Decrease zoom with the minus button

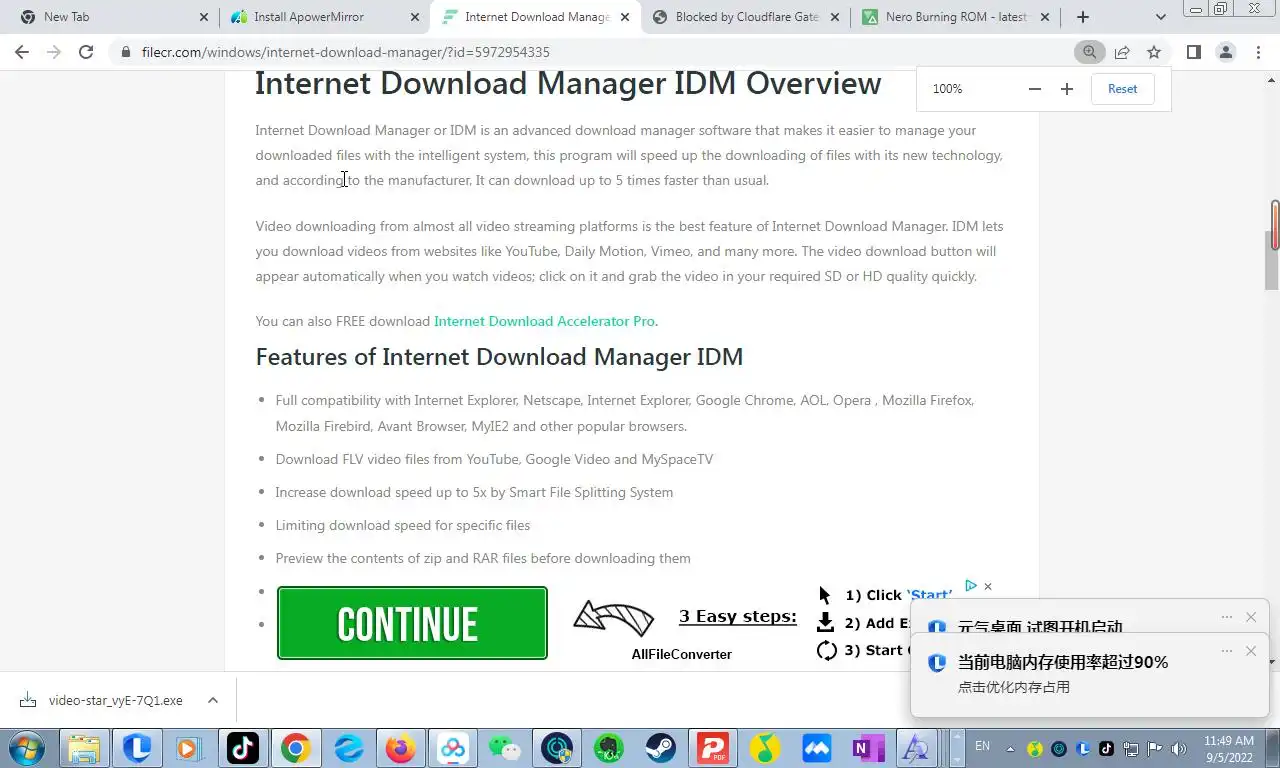(1035, 89)
